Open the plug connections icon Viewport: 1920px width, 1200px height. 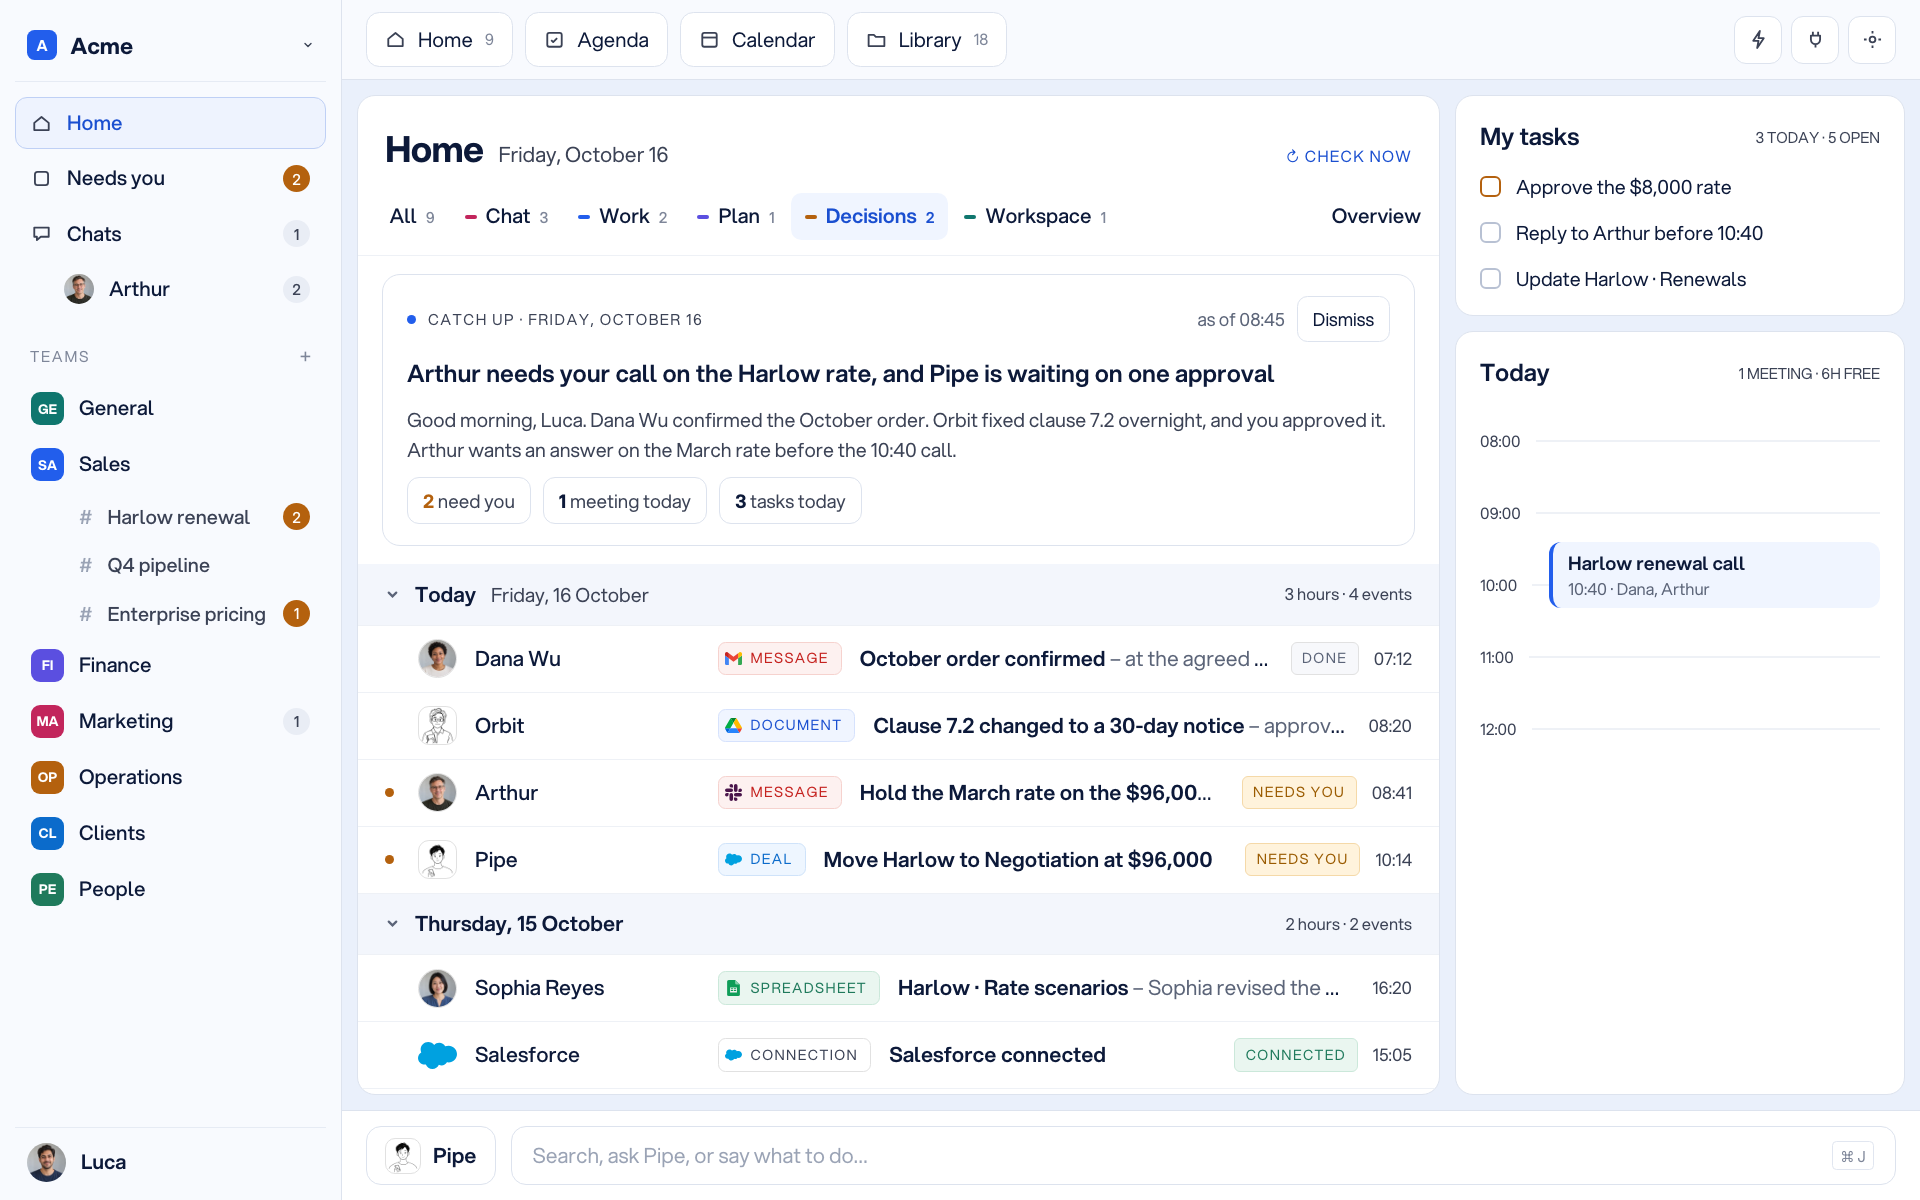[x=1815, y=40]
